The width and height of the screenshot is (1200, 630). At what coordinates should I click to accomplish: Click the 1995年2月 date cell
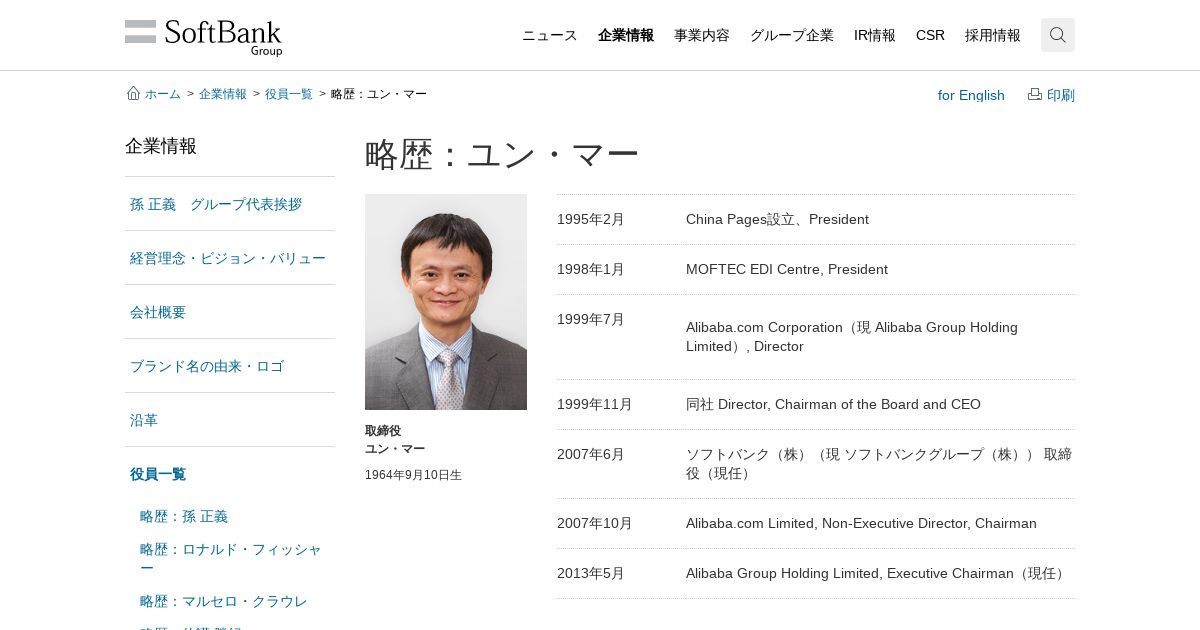[591, 219]
